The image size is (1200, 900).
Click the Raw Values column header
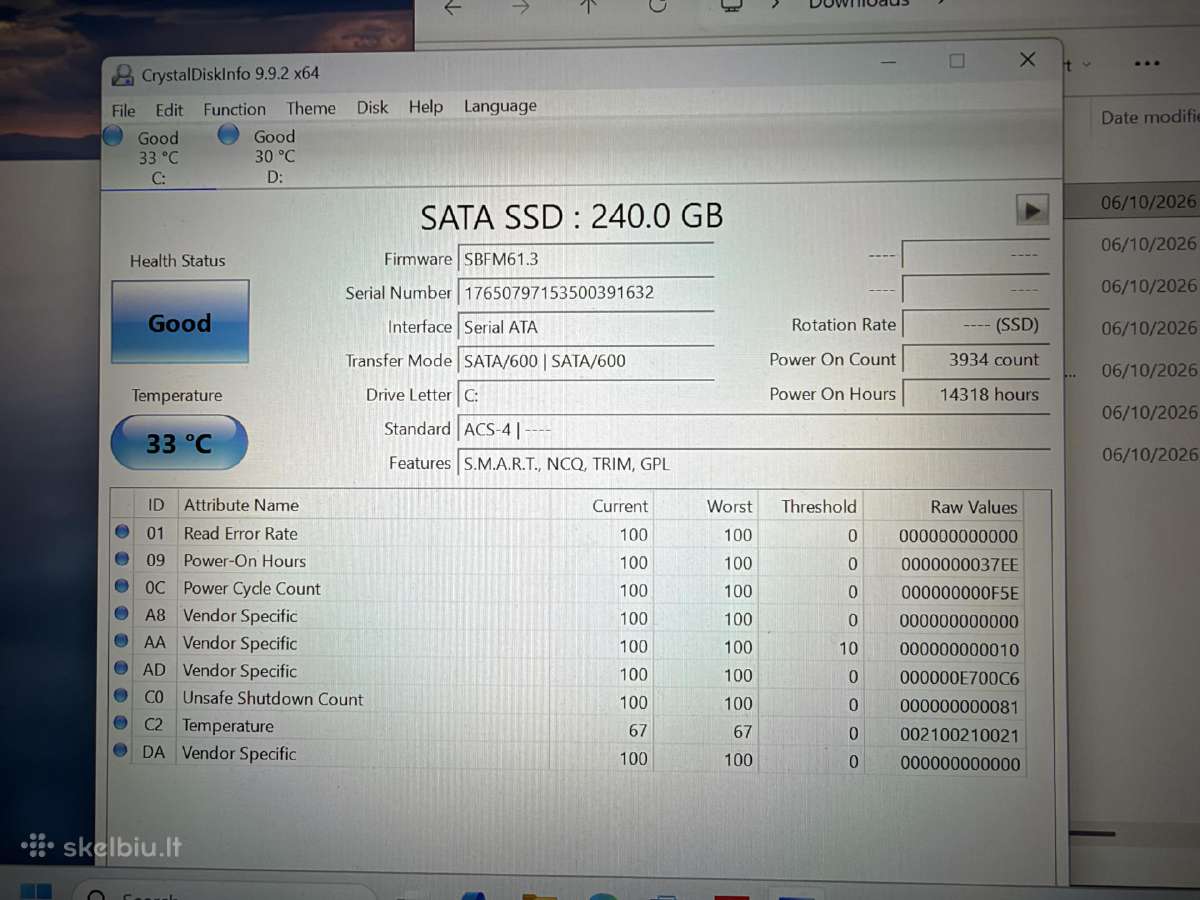click(974, 507)
